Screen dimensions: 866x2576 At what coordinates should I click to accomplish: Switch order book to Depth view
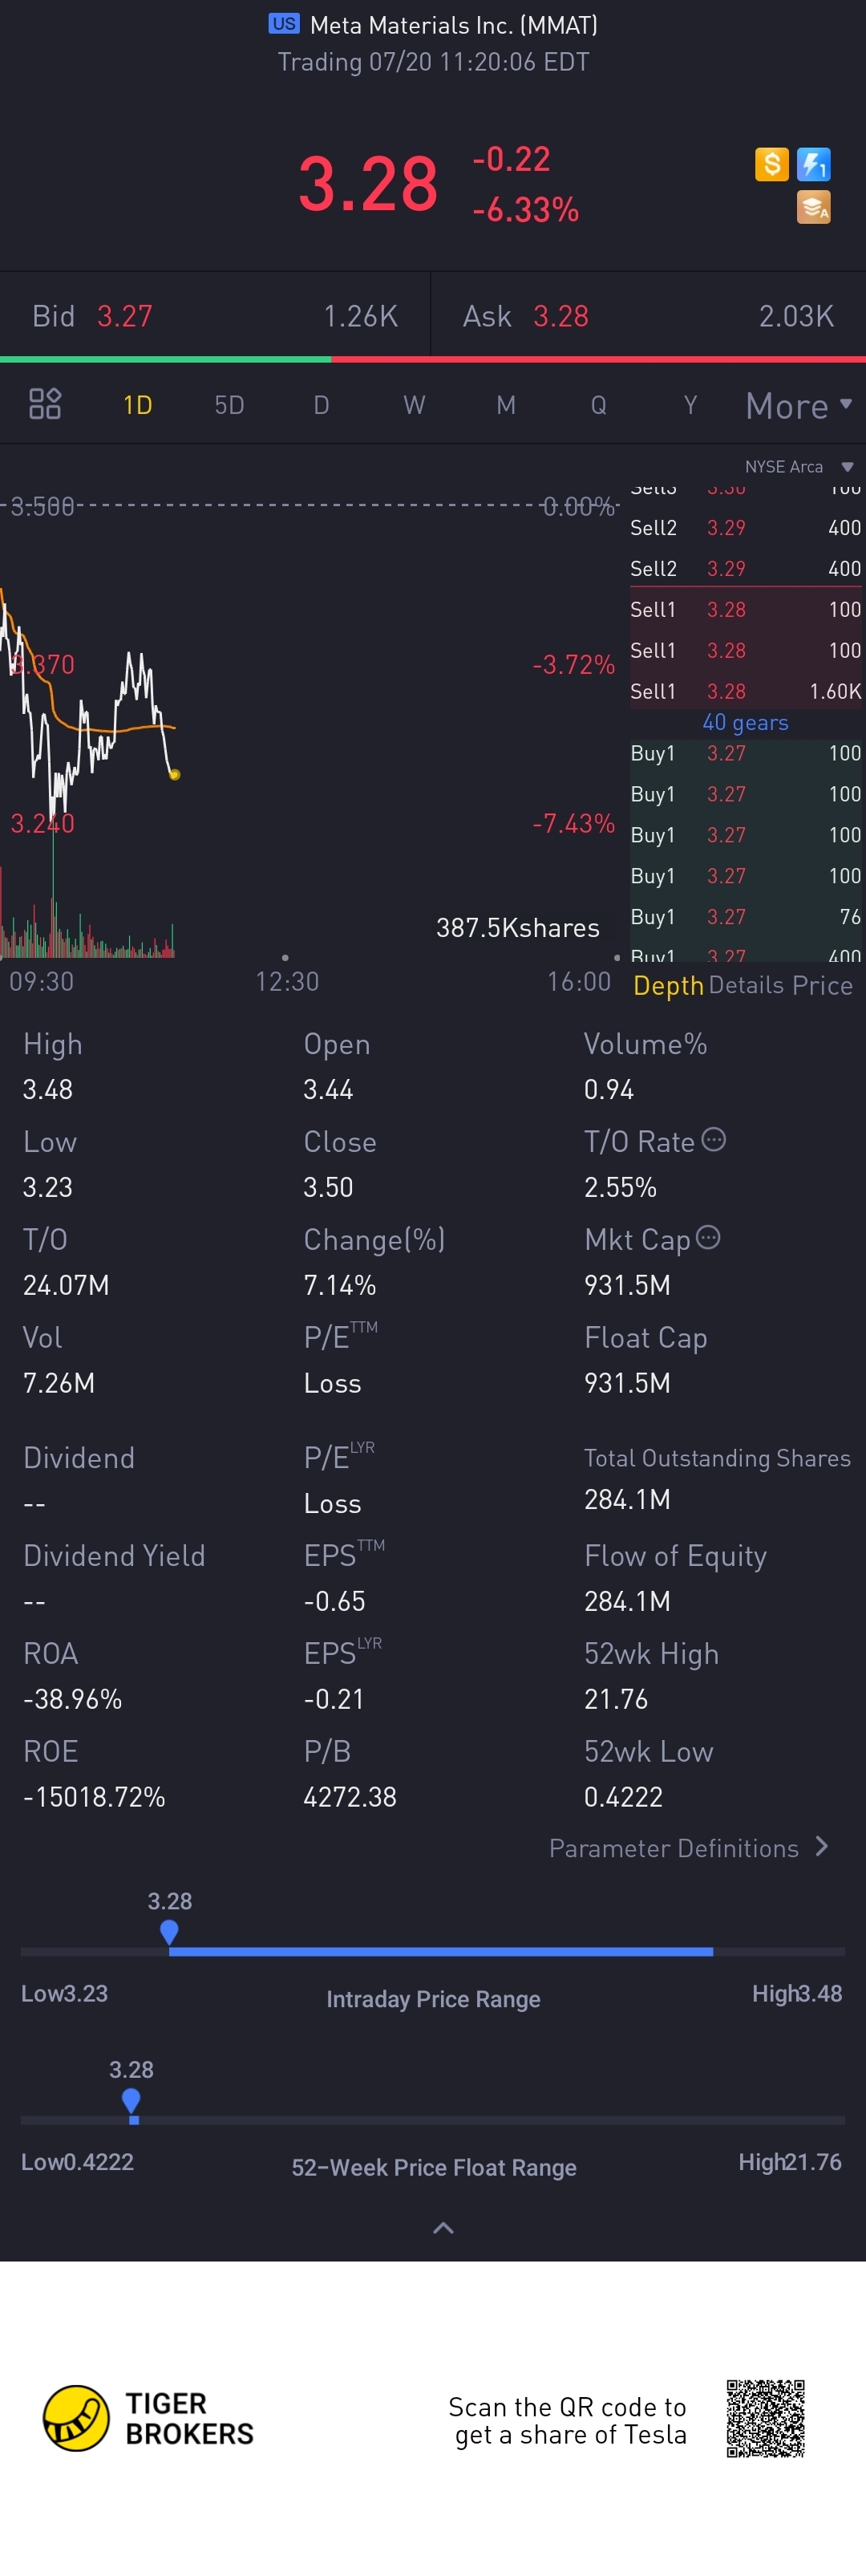point(668,985)
